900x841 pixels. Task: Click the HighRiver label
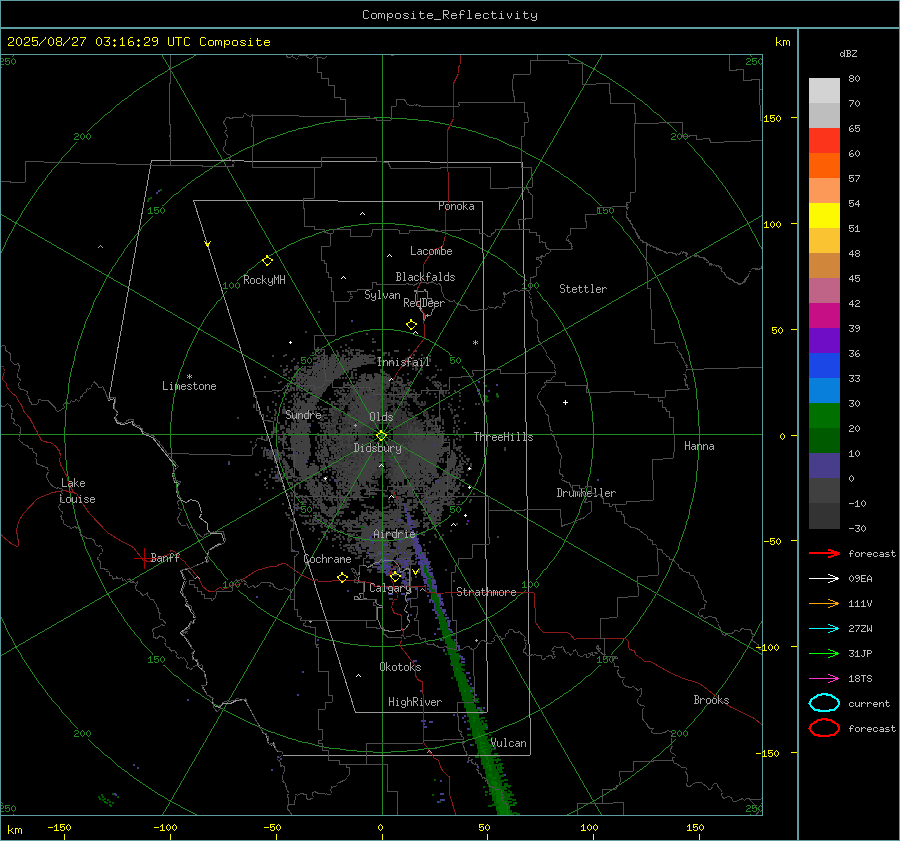coord(415,702)
